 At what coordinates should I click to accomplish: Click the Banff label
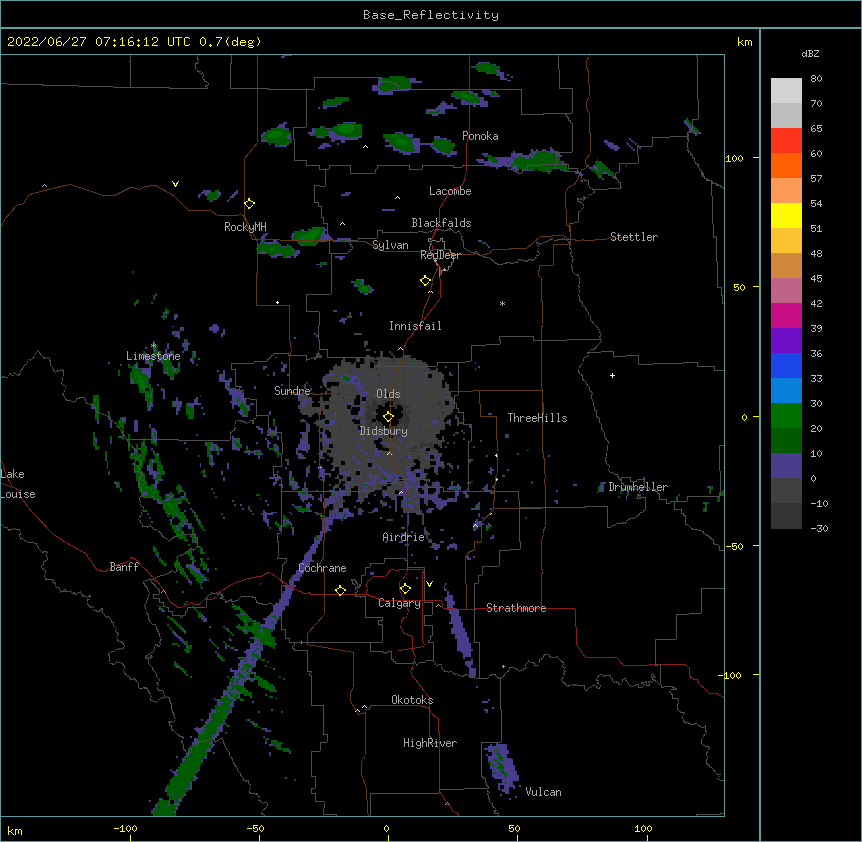[124, 567]
